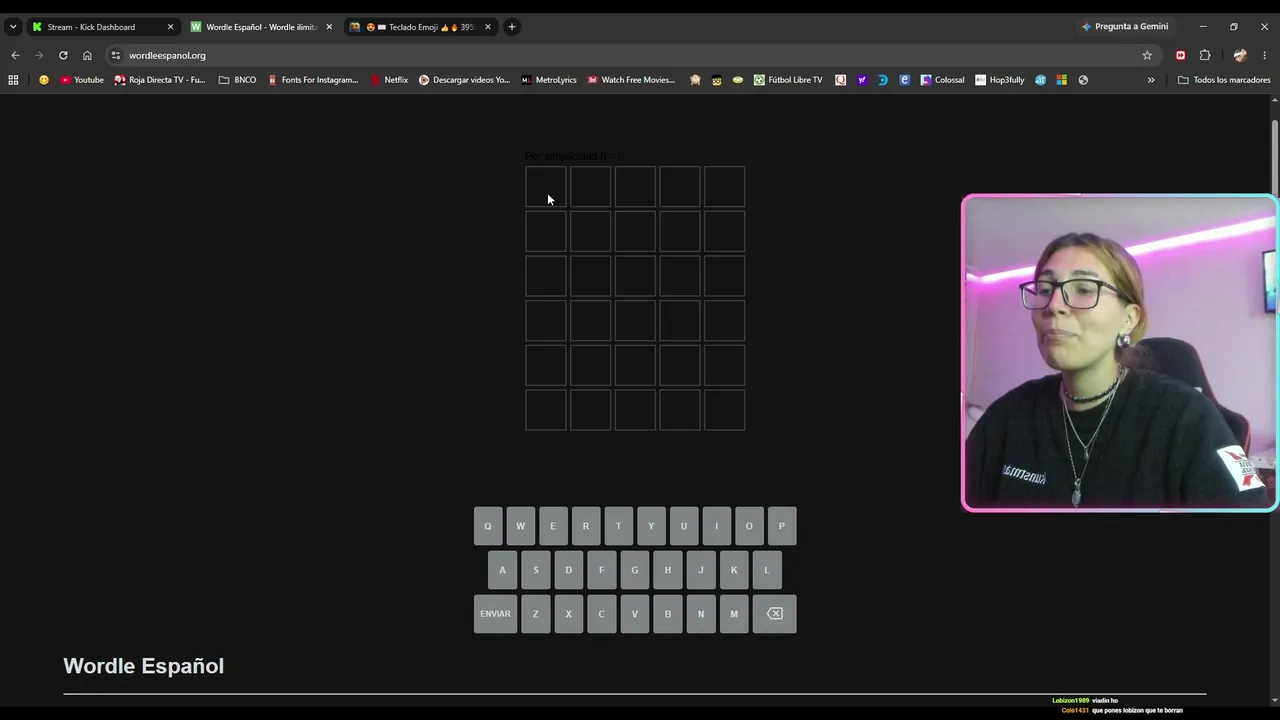The width and height of the screenshot is (1280, 720).
Task: Click the site info icon in the address bar
Action: pos(116,55)
